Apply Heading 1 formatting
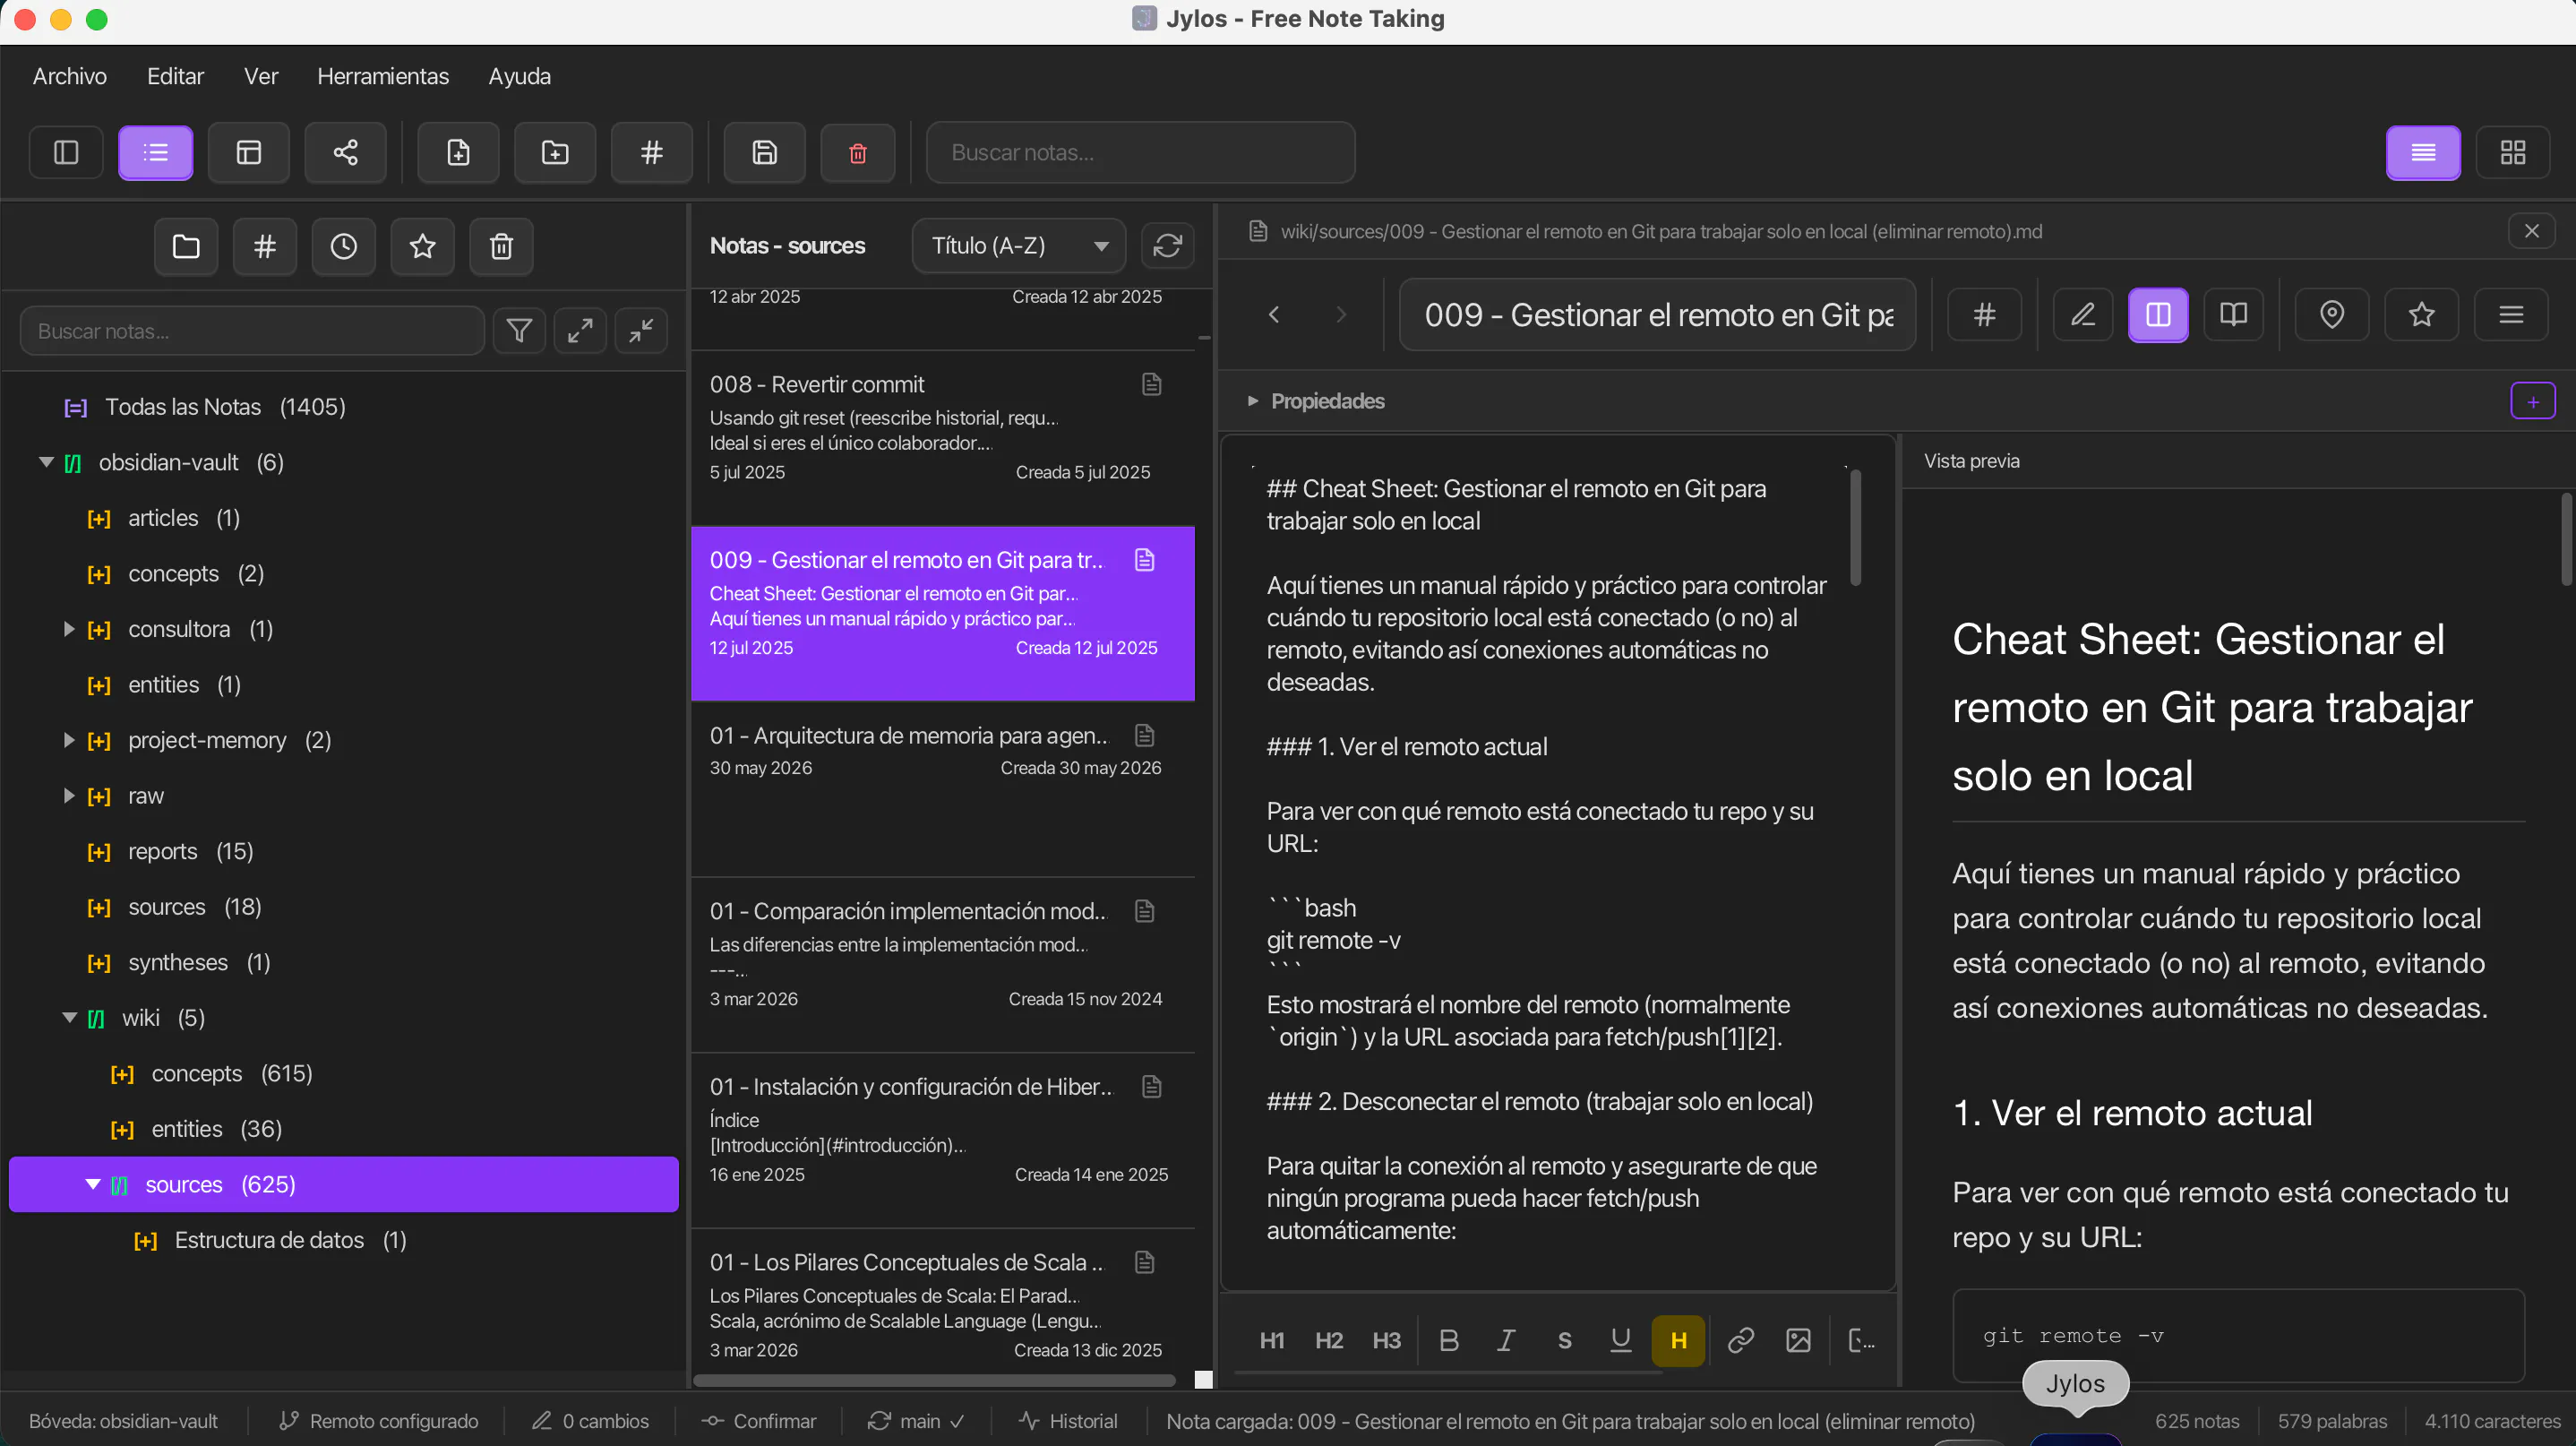This screenshot has width=2576, height=1446. [x=1272, y=1341]
